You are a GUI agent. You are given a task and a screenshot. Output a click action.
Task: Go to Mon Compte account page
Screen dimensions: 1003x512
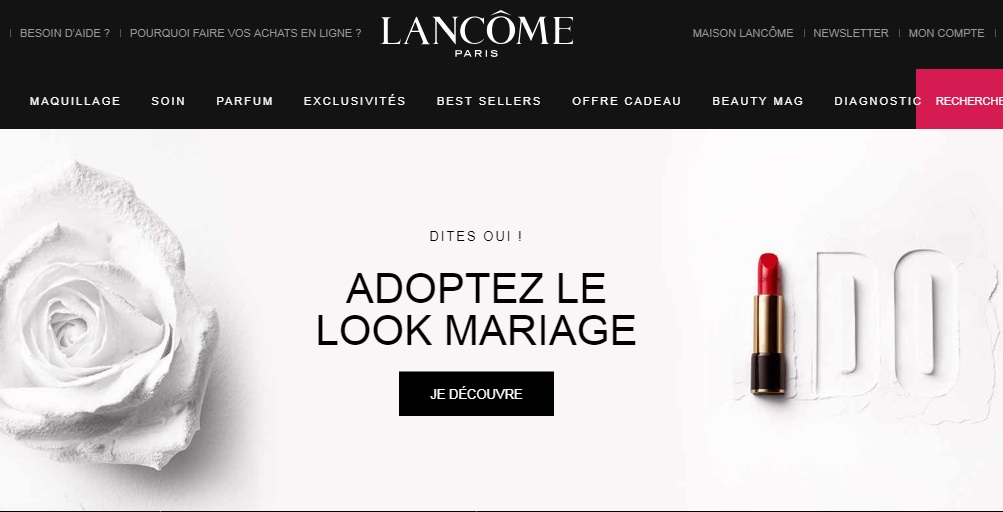click(946, 33)
